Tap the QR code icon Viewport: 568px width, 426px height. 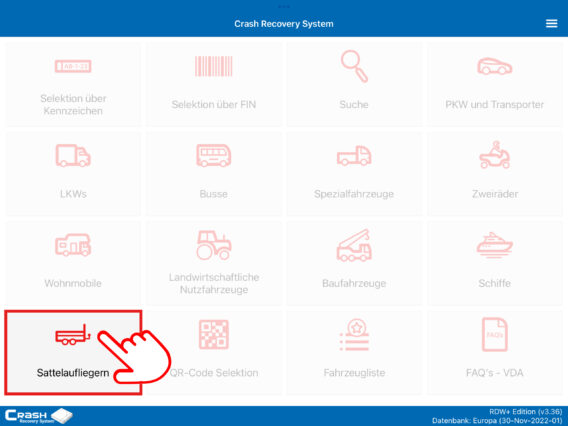click(214, 335)
